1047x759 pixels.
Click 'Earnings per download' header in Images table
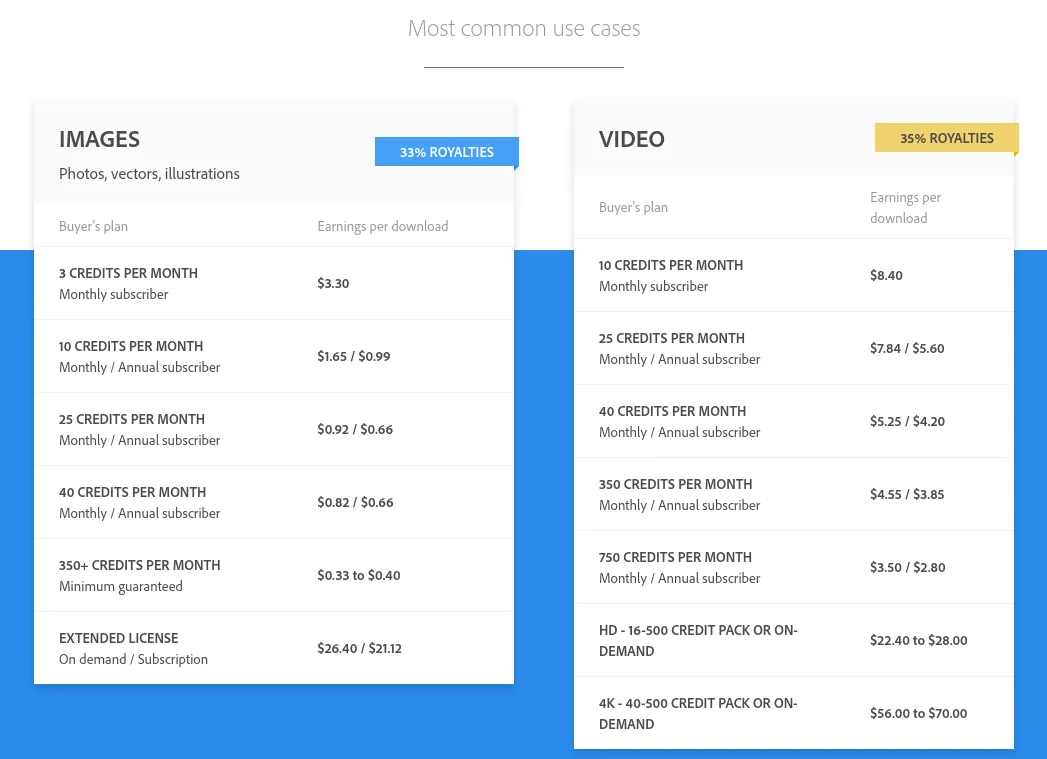[383, 226]
